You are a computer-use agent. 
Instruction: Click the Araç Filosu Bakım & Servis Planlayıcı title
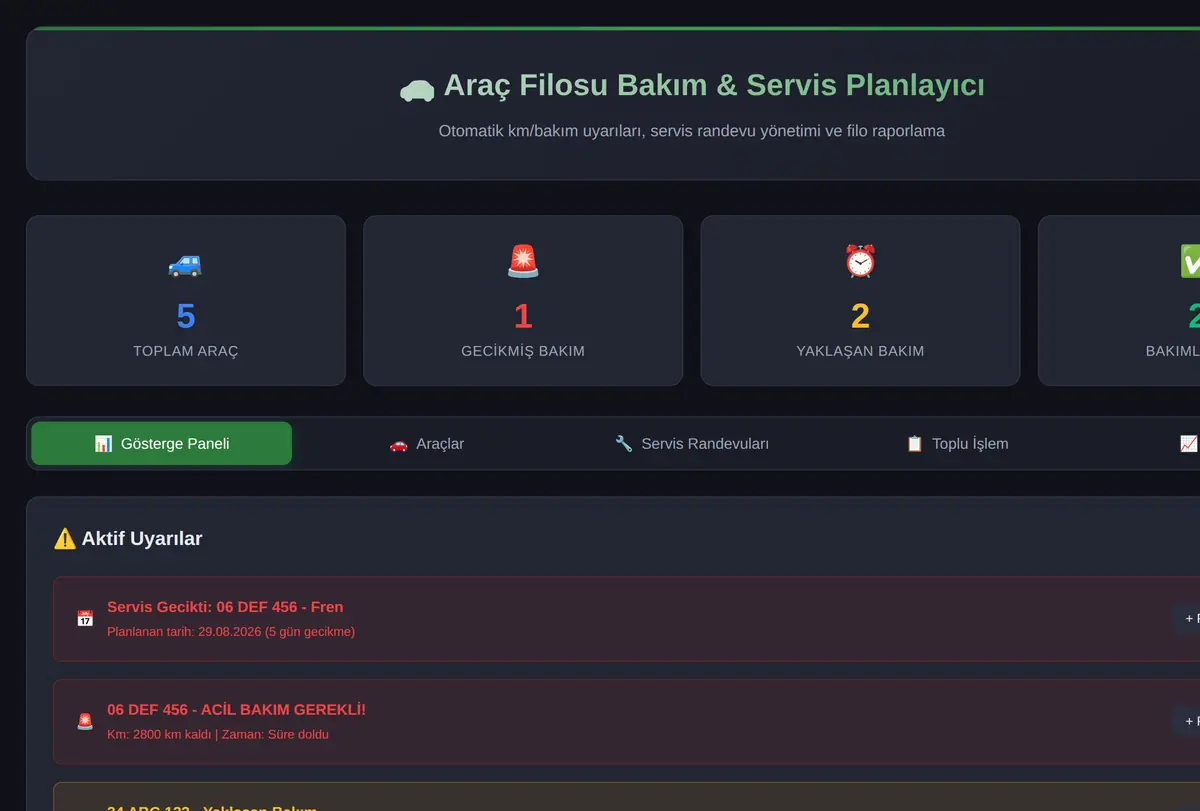coord(713,85)
